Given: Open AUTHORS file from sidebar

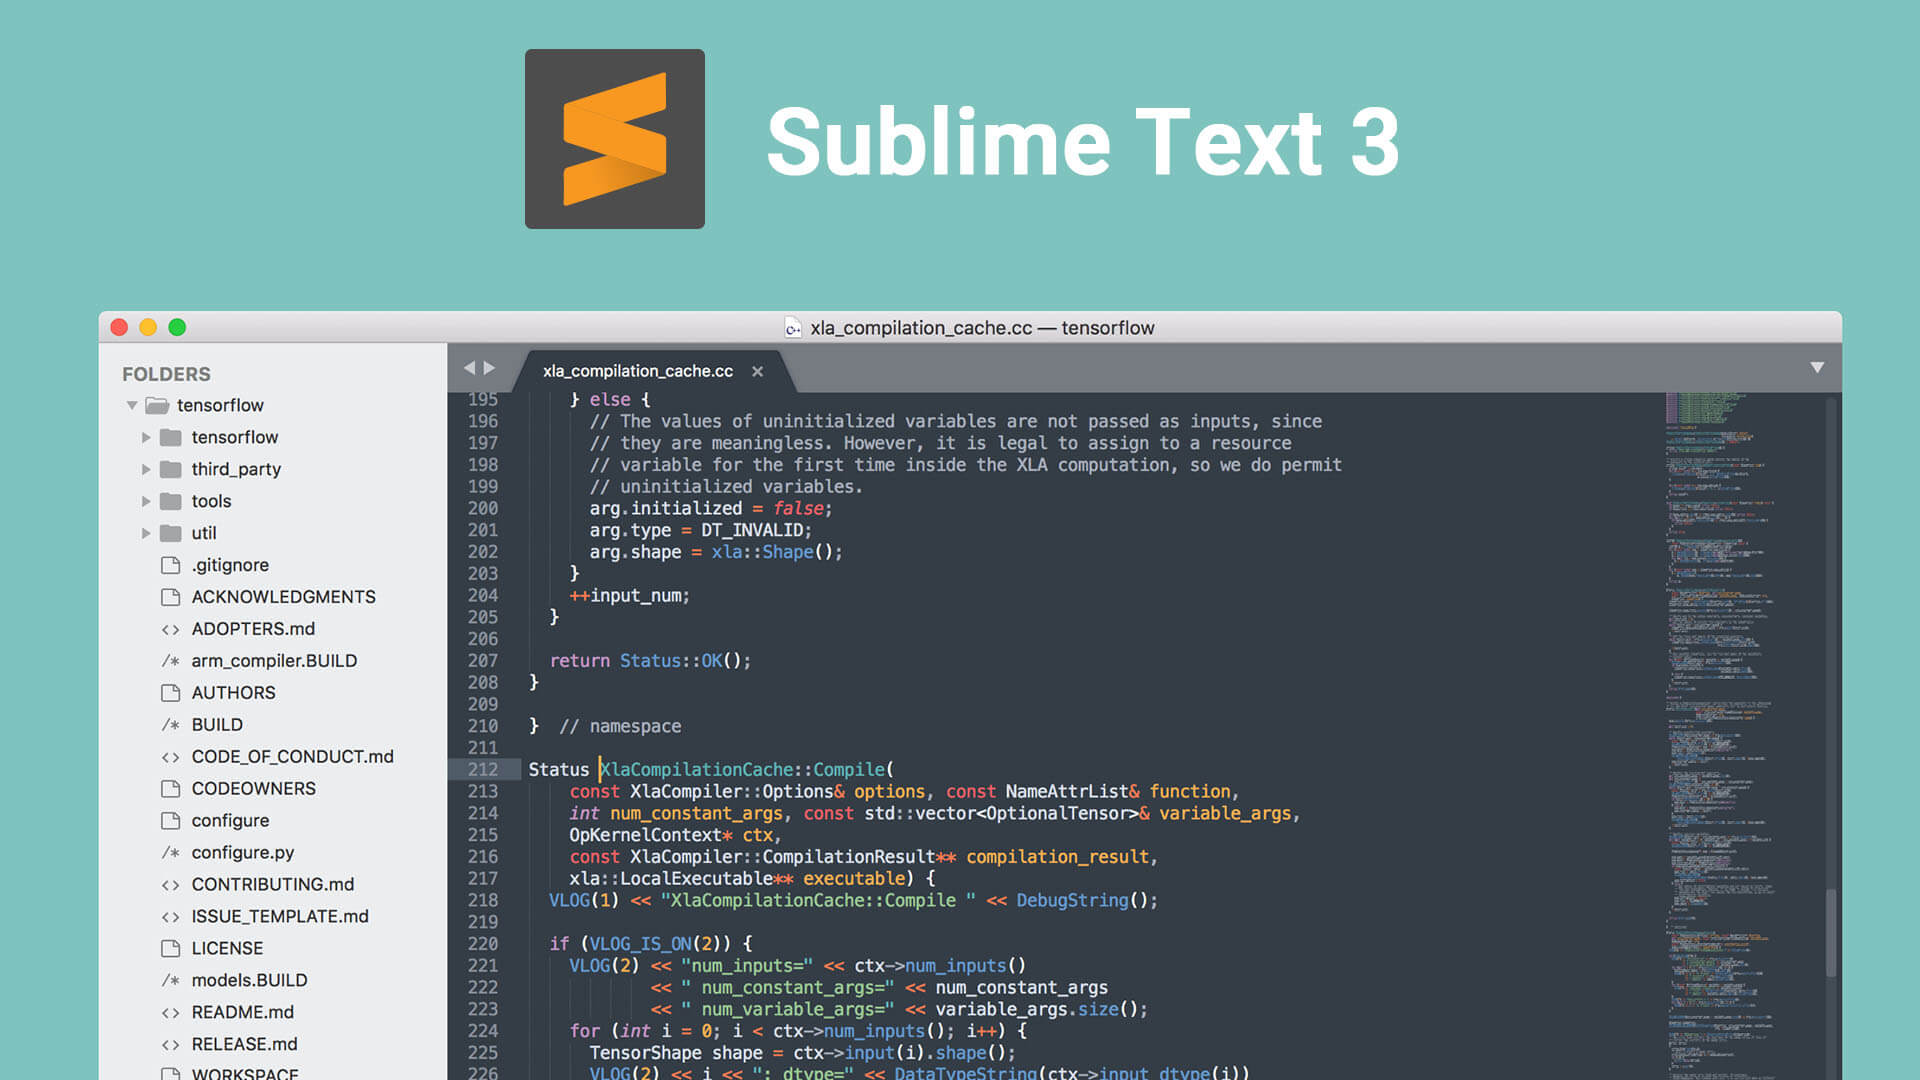Looking at the screenshot, I should point(233,693).
